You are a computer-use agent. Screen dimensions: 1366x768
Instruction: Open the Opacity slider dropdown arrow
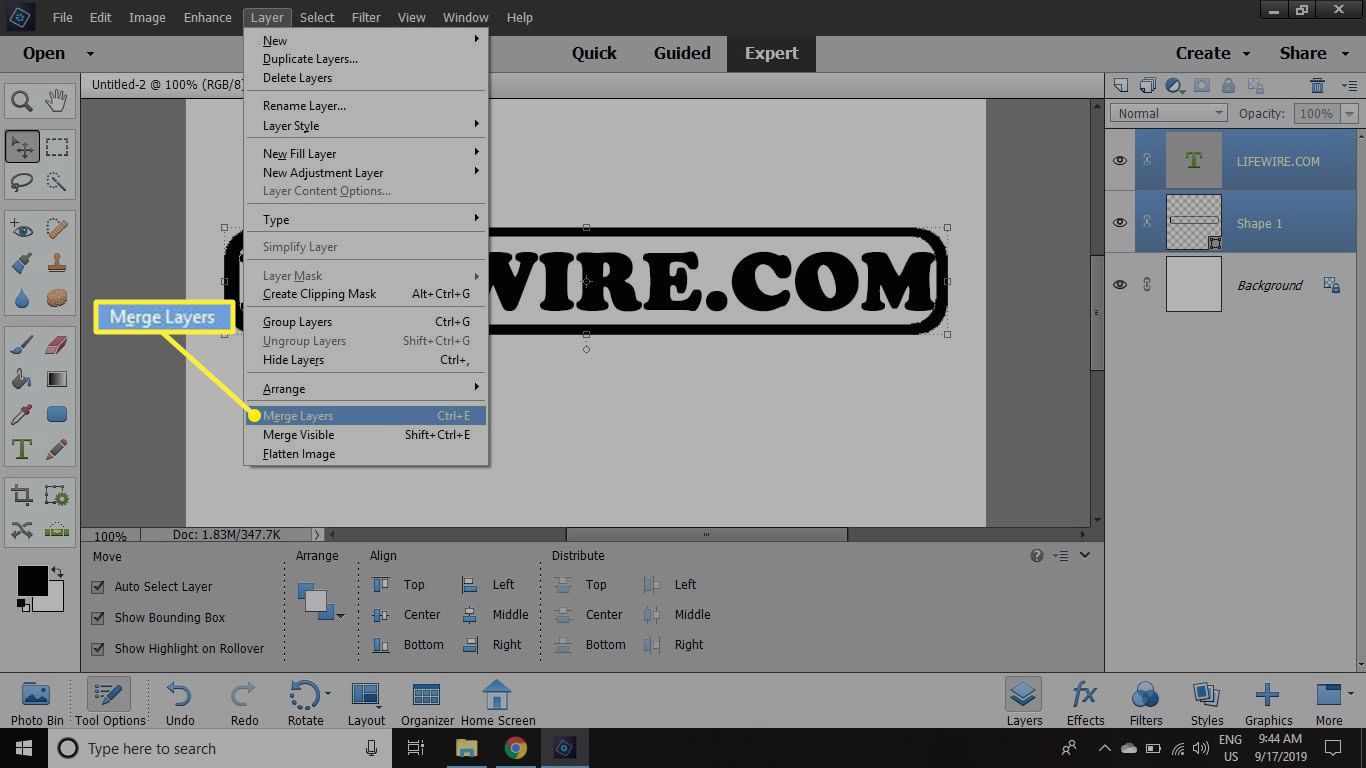(x=1350, y=113)
